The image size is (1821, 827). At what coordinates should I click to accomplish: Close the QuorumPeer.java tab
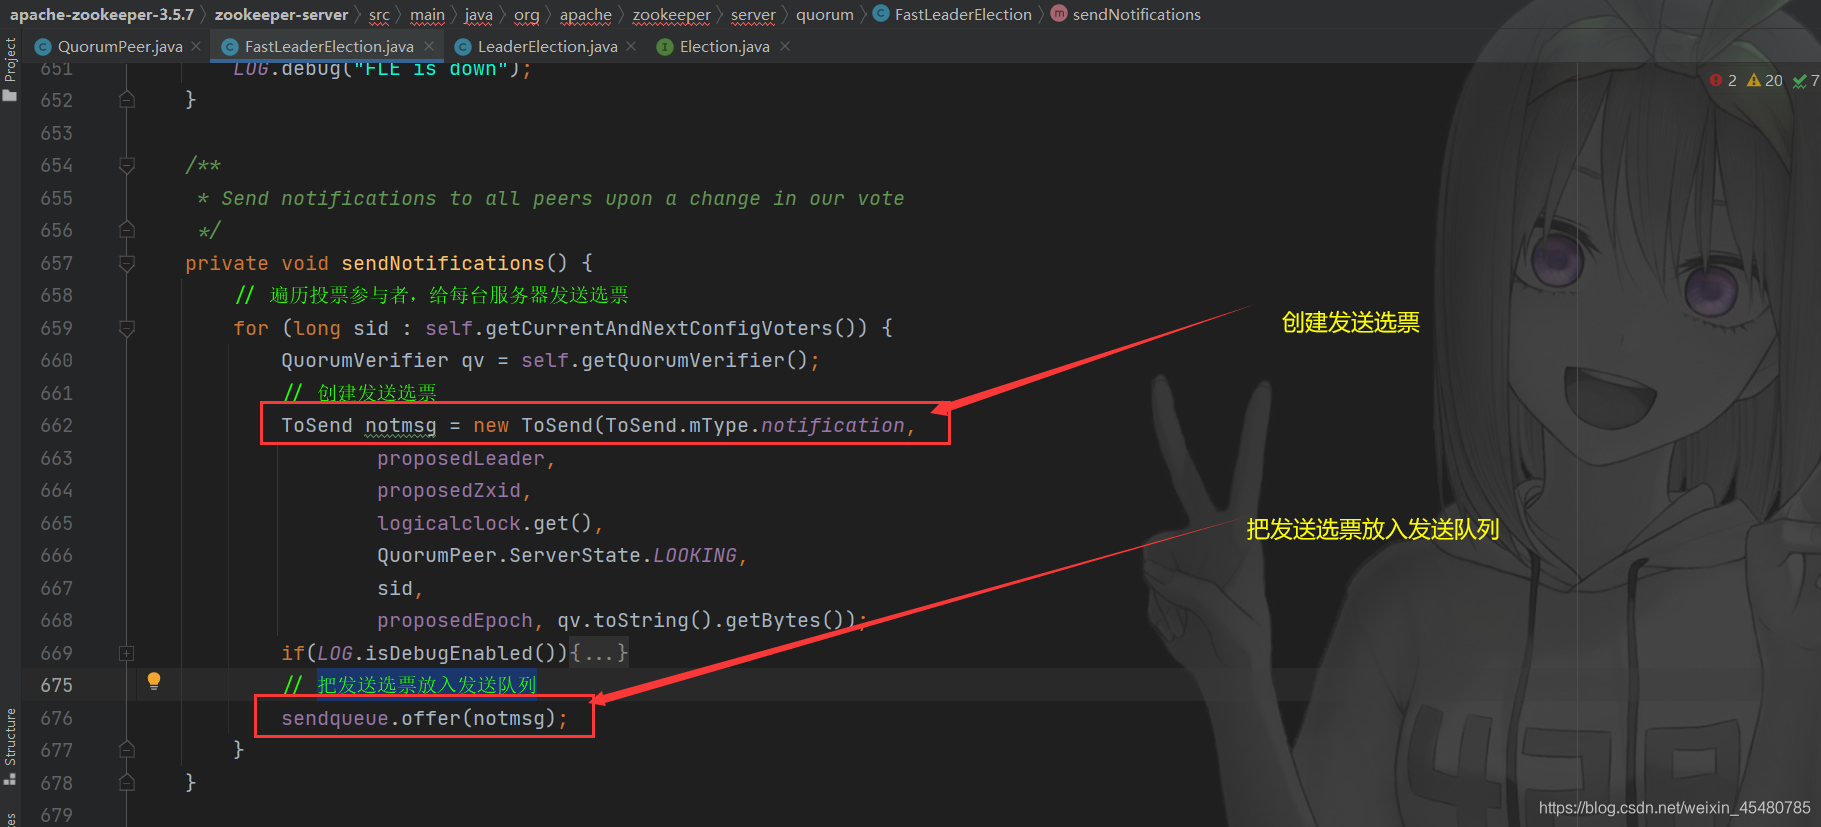coord(196,46)
